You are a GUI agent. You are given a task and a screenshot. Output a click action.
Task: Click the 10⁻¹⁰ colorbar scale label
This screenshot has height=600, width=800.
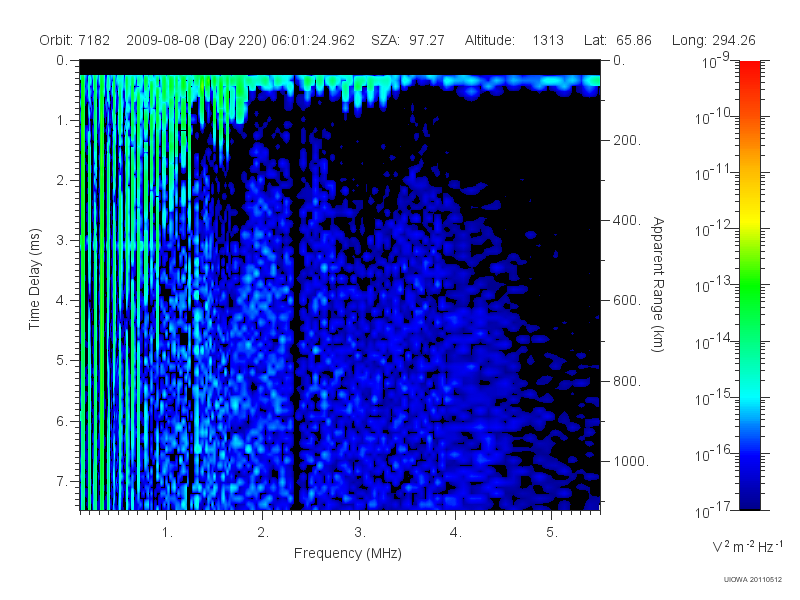tap(715, 116)
